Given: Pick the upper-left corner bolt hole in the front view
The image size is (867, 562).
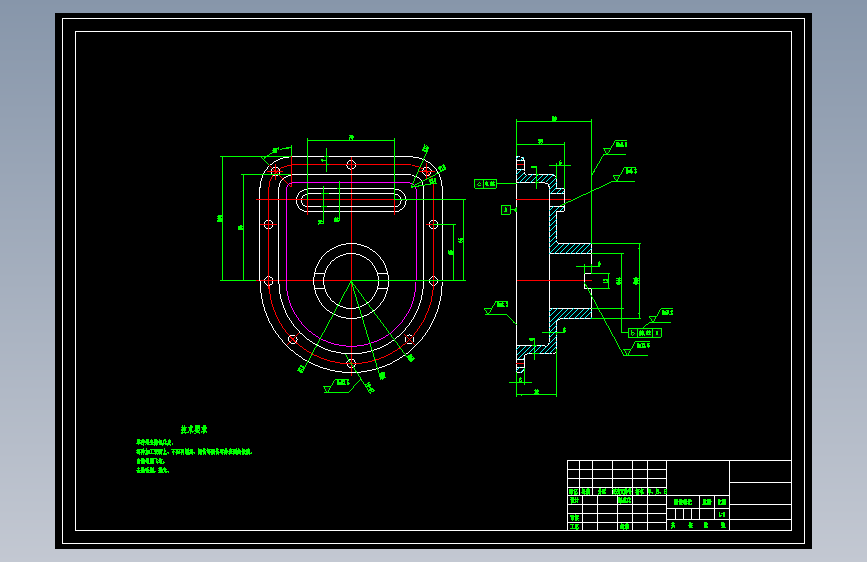Looking at the screenshot, I should click(x=275, y=171).
